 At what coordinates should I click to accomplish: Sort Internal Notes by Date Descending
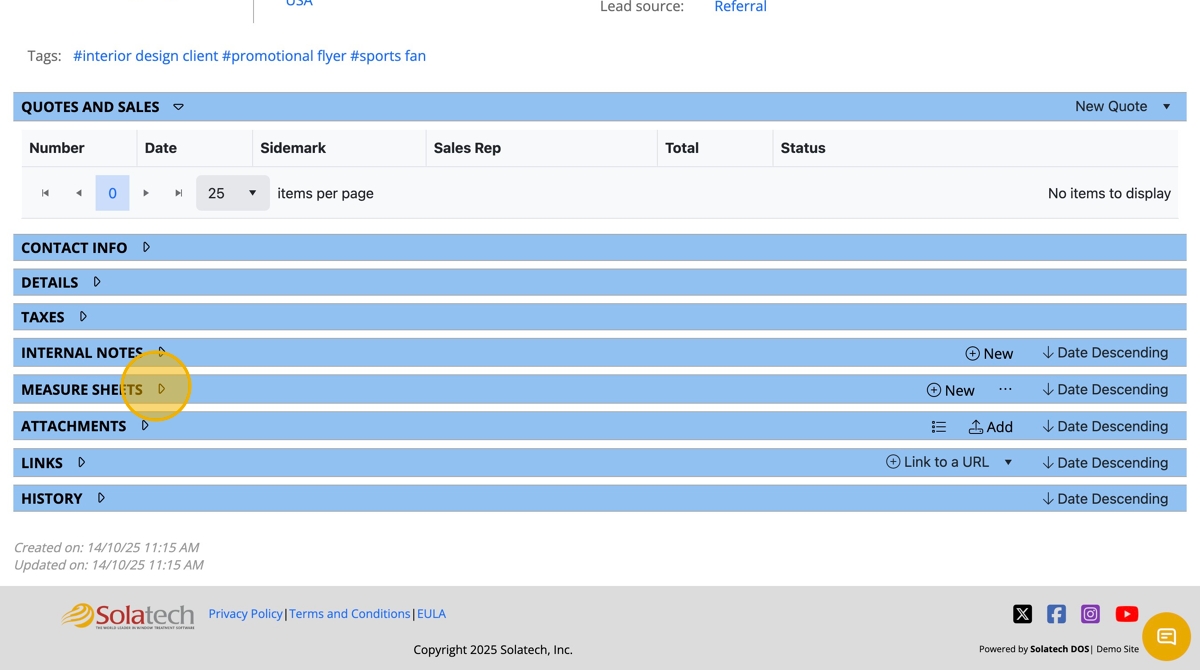(x=1105, y=353)
